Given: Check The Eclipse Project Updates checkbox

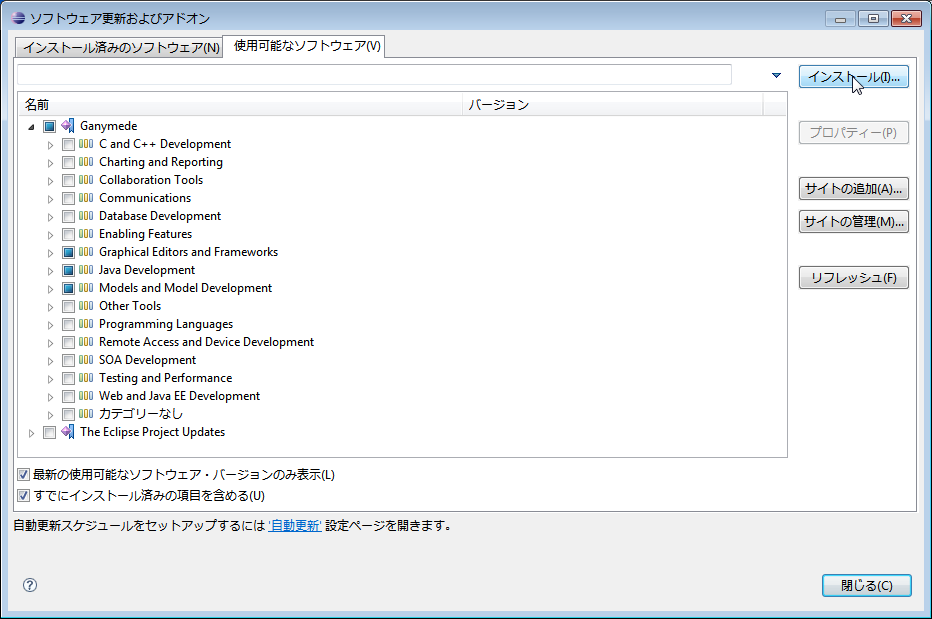Looking at the screenshot, I should 49,432.
